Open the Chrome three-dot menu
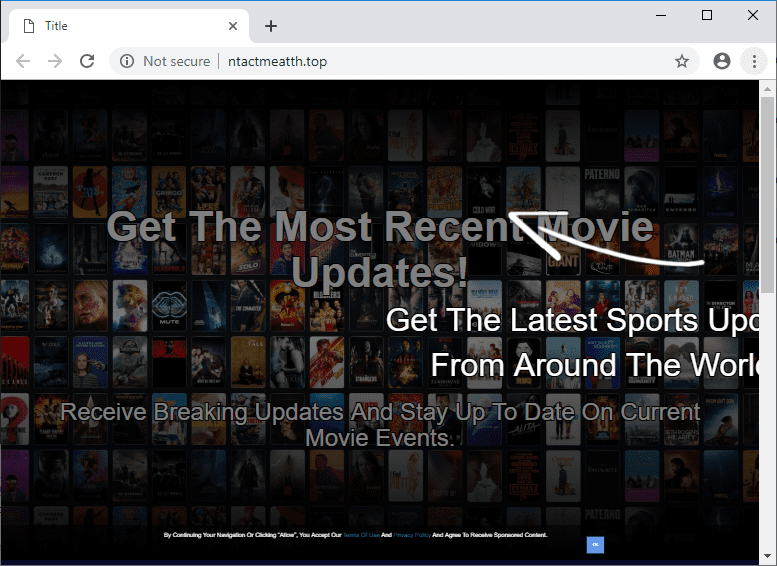This screenshot has height=566, width=777. coord(754,61)
